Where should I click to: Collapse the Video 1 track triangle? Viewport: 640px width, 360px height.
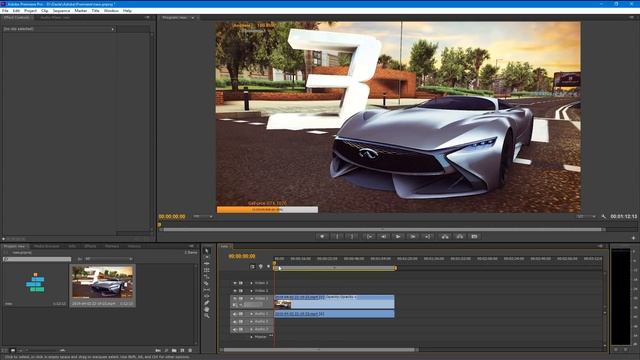click(x=251, y=298)
